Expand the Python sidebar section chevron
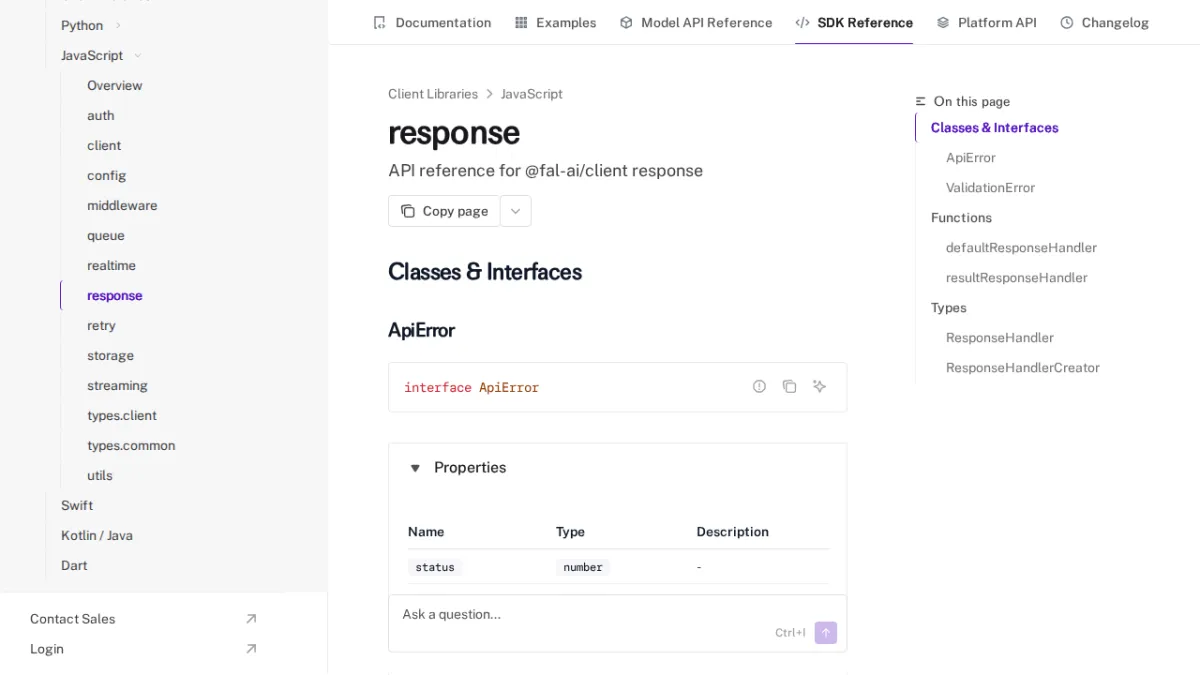Viewport: 1200px width, 675px height. pos(118,25)
